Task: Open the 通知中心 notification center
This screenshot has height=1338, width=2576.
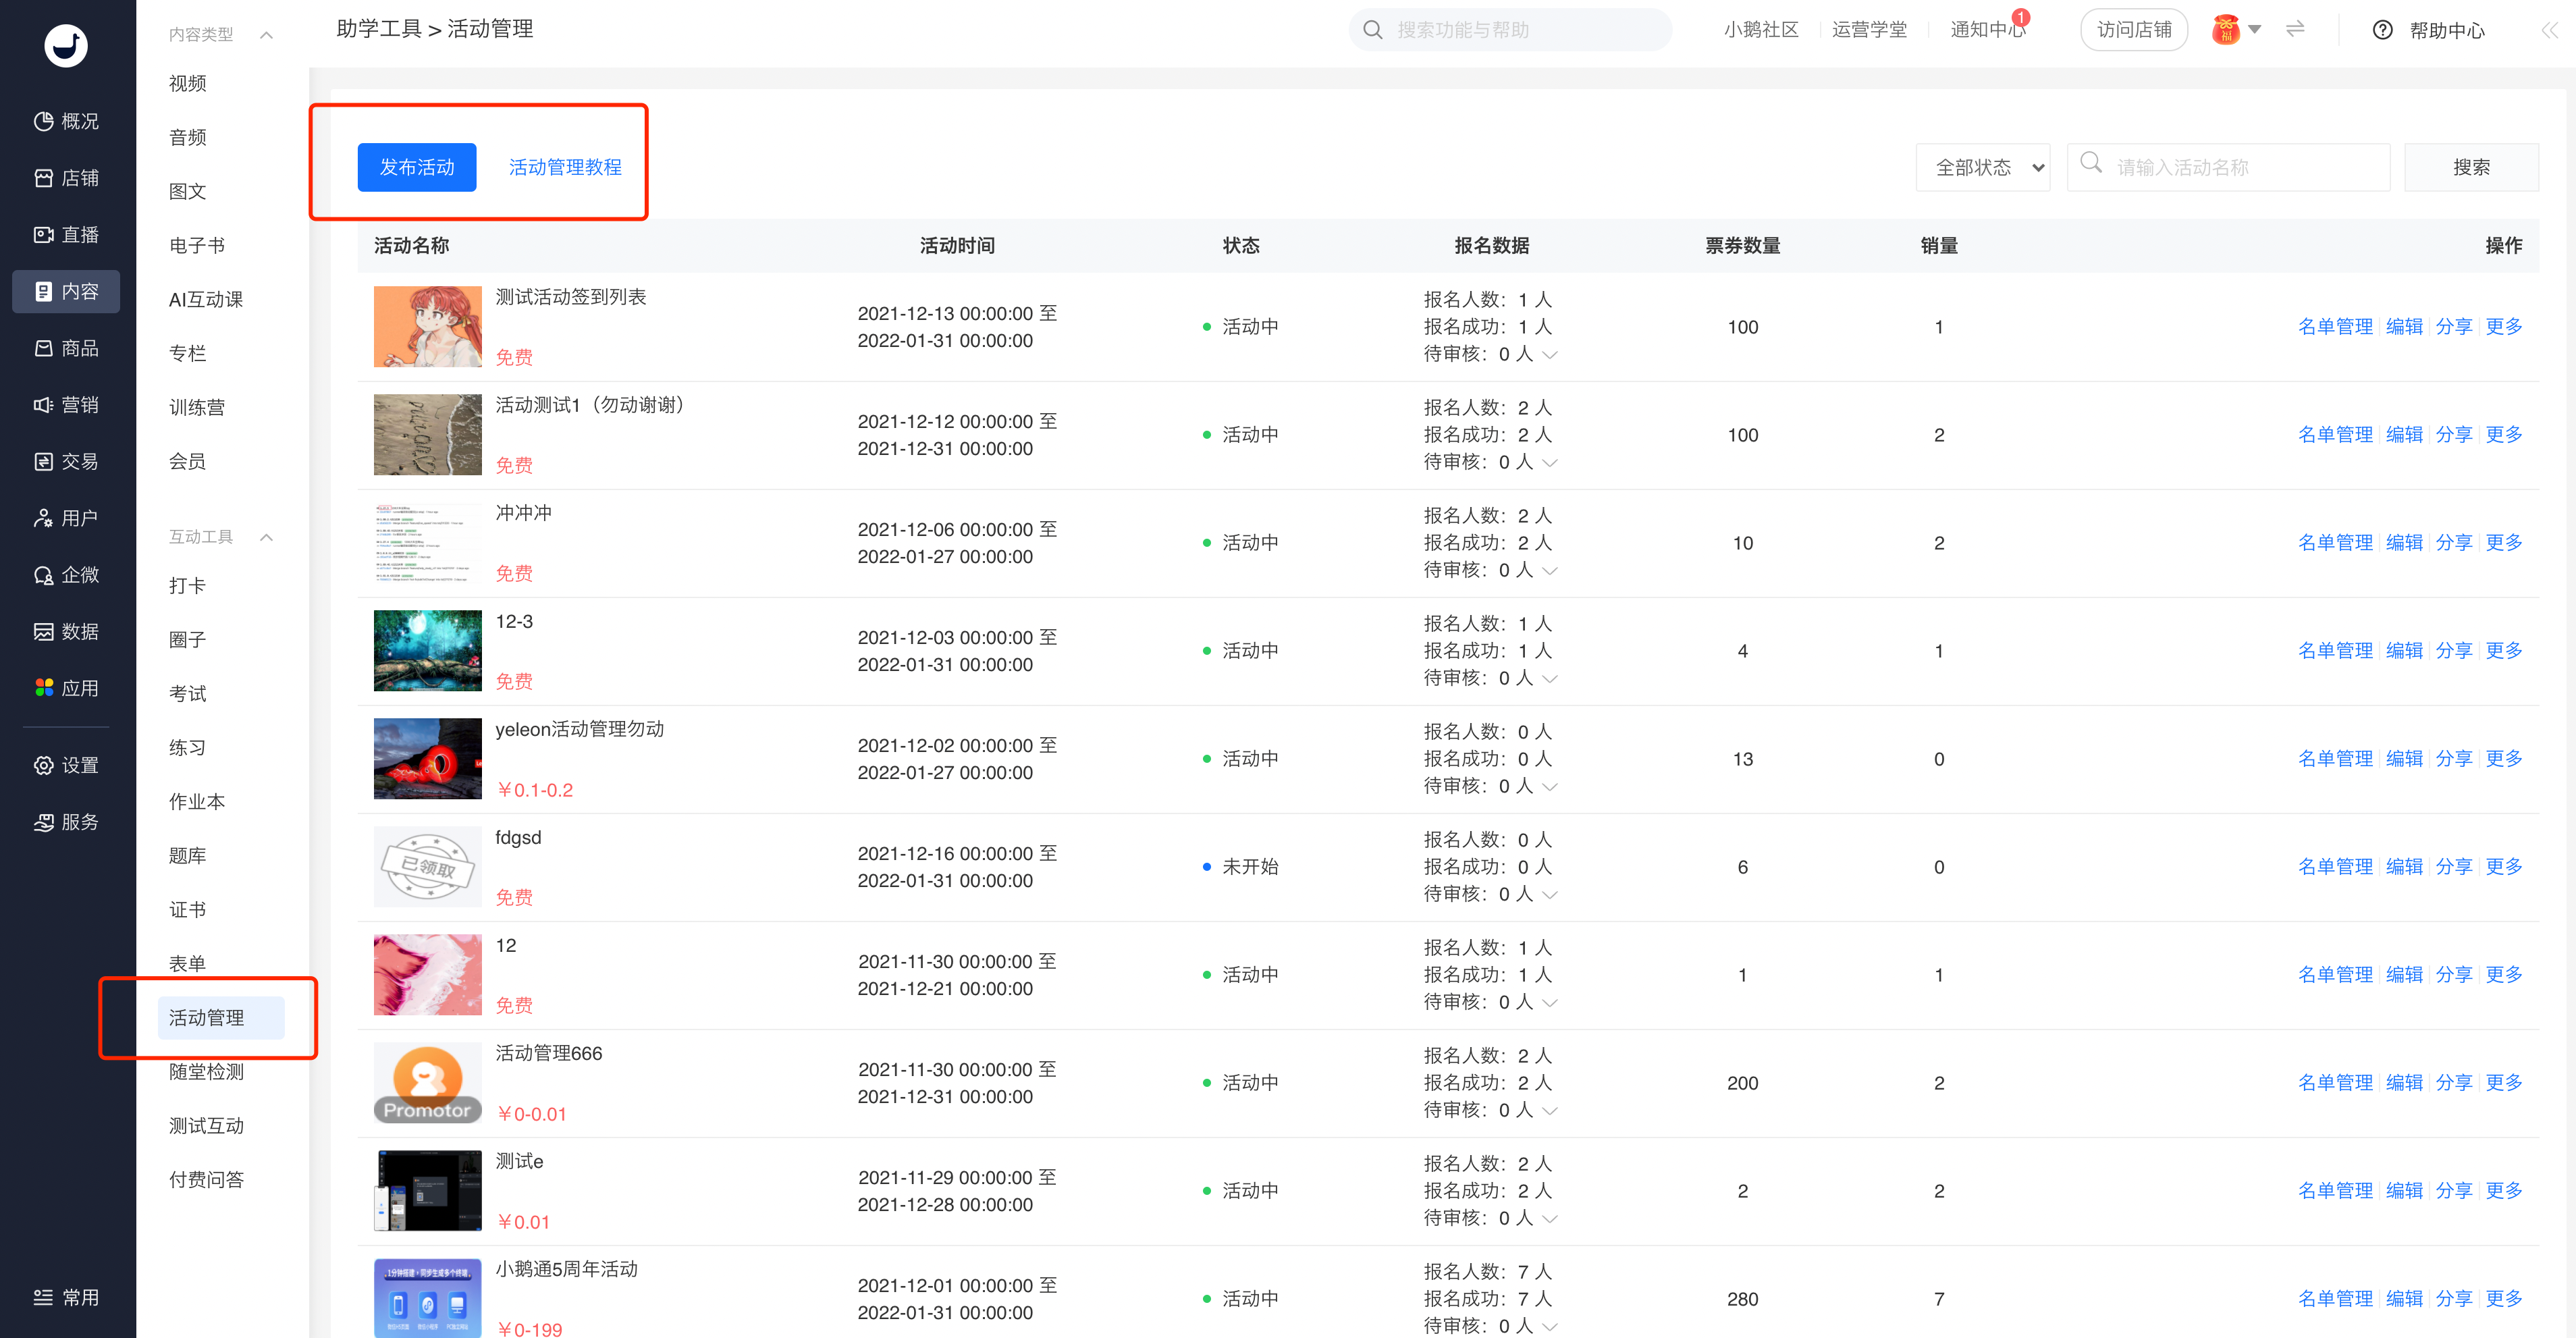Action: [1986, 30]
